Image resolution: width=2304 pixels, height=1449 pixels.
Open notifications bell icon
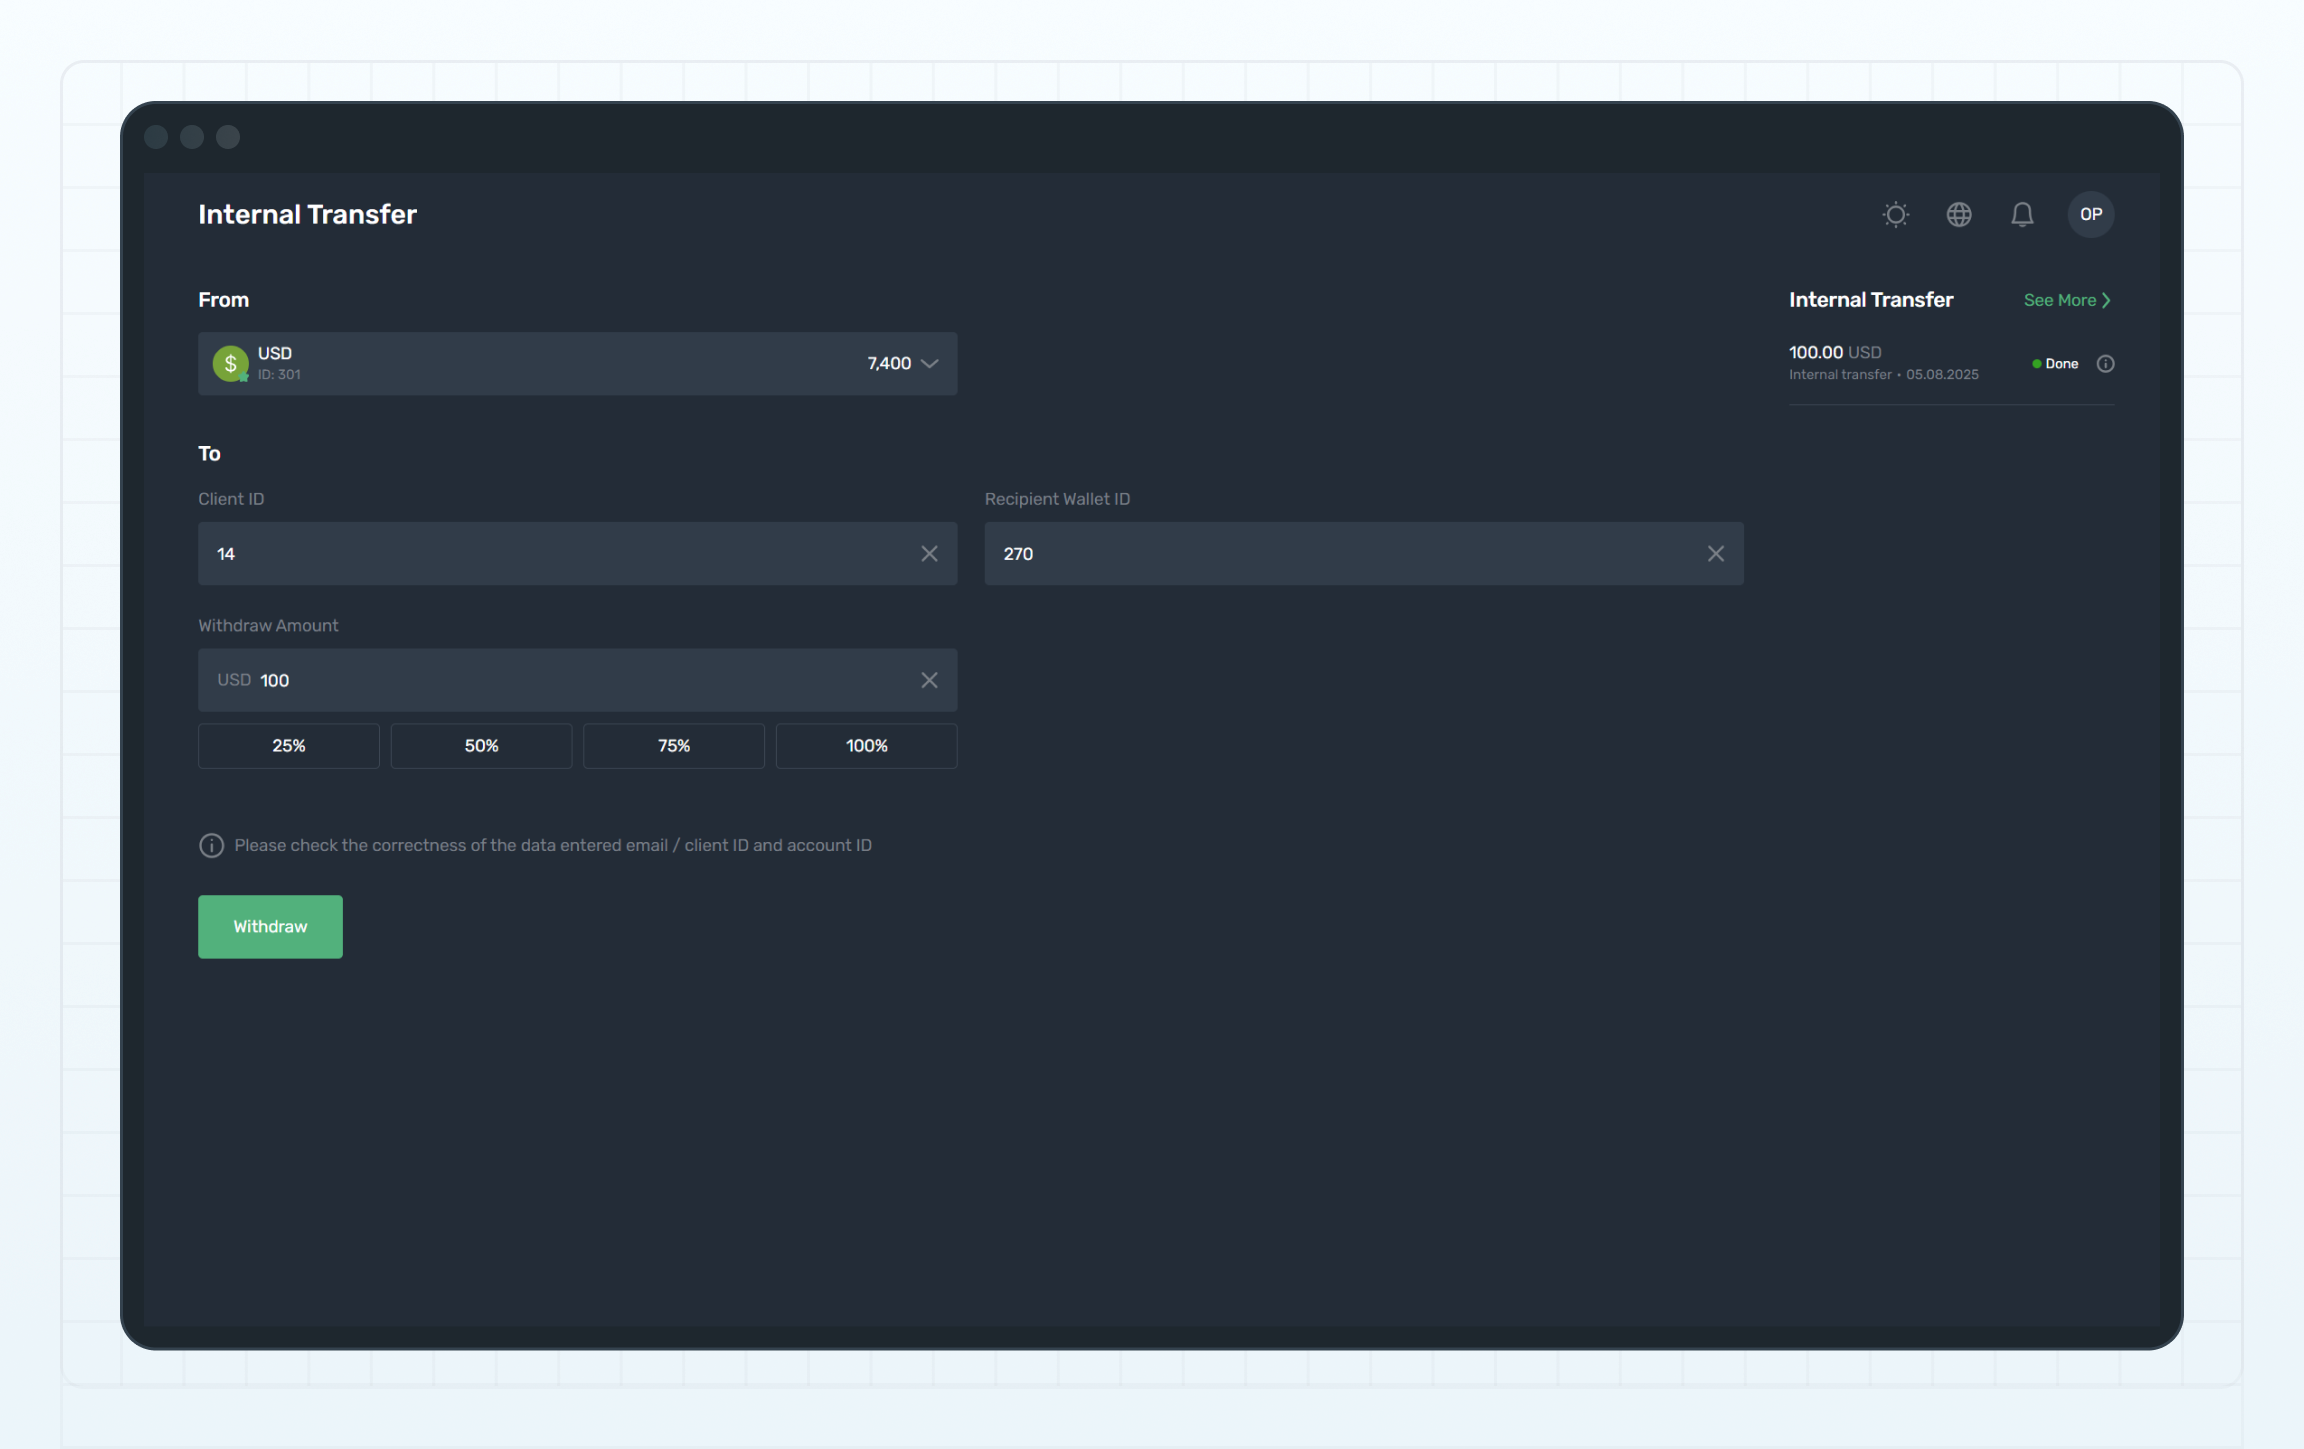tap(2021, 214)
